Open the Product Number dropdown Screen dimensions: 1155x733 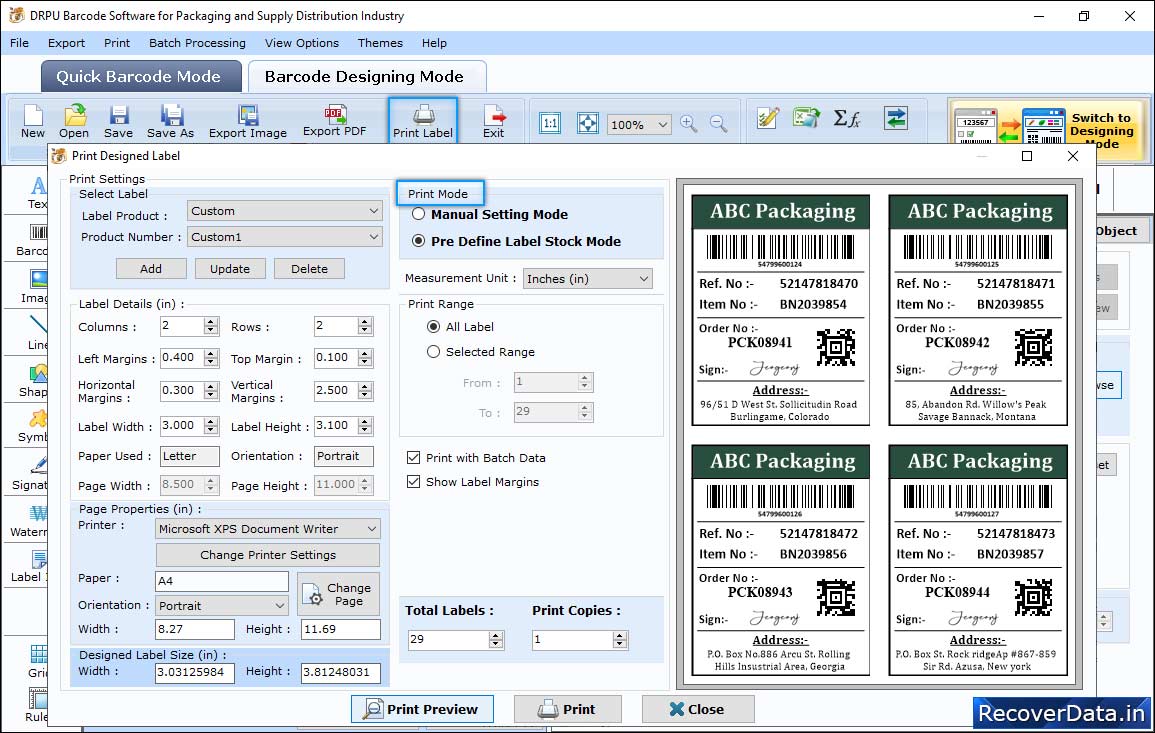click(x=284, y=237)
